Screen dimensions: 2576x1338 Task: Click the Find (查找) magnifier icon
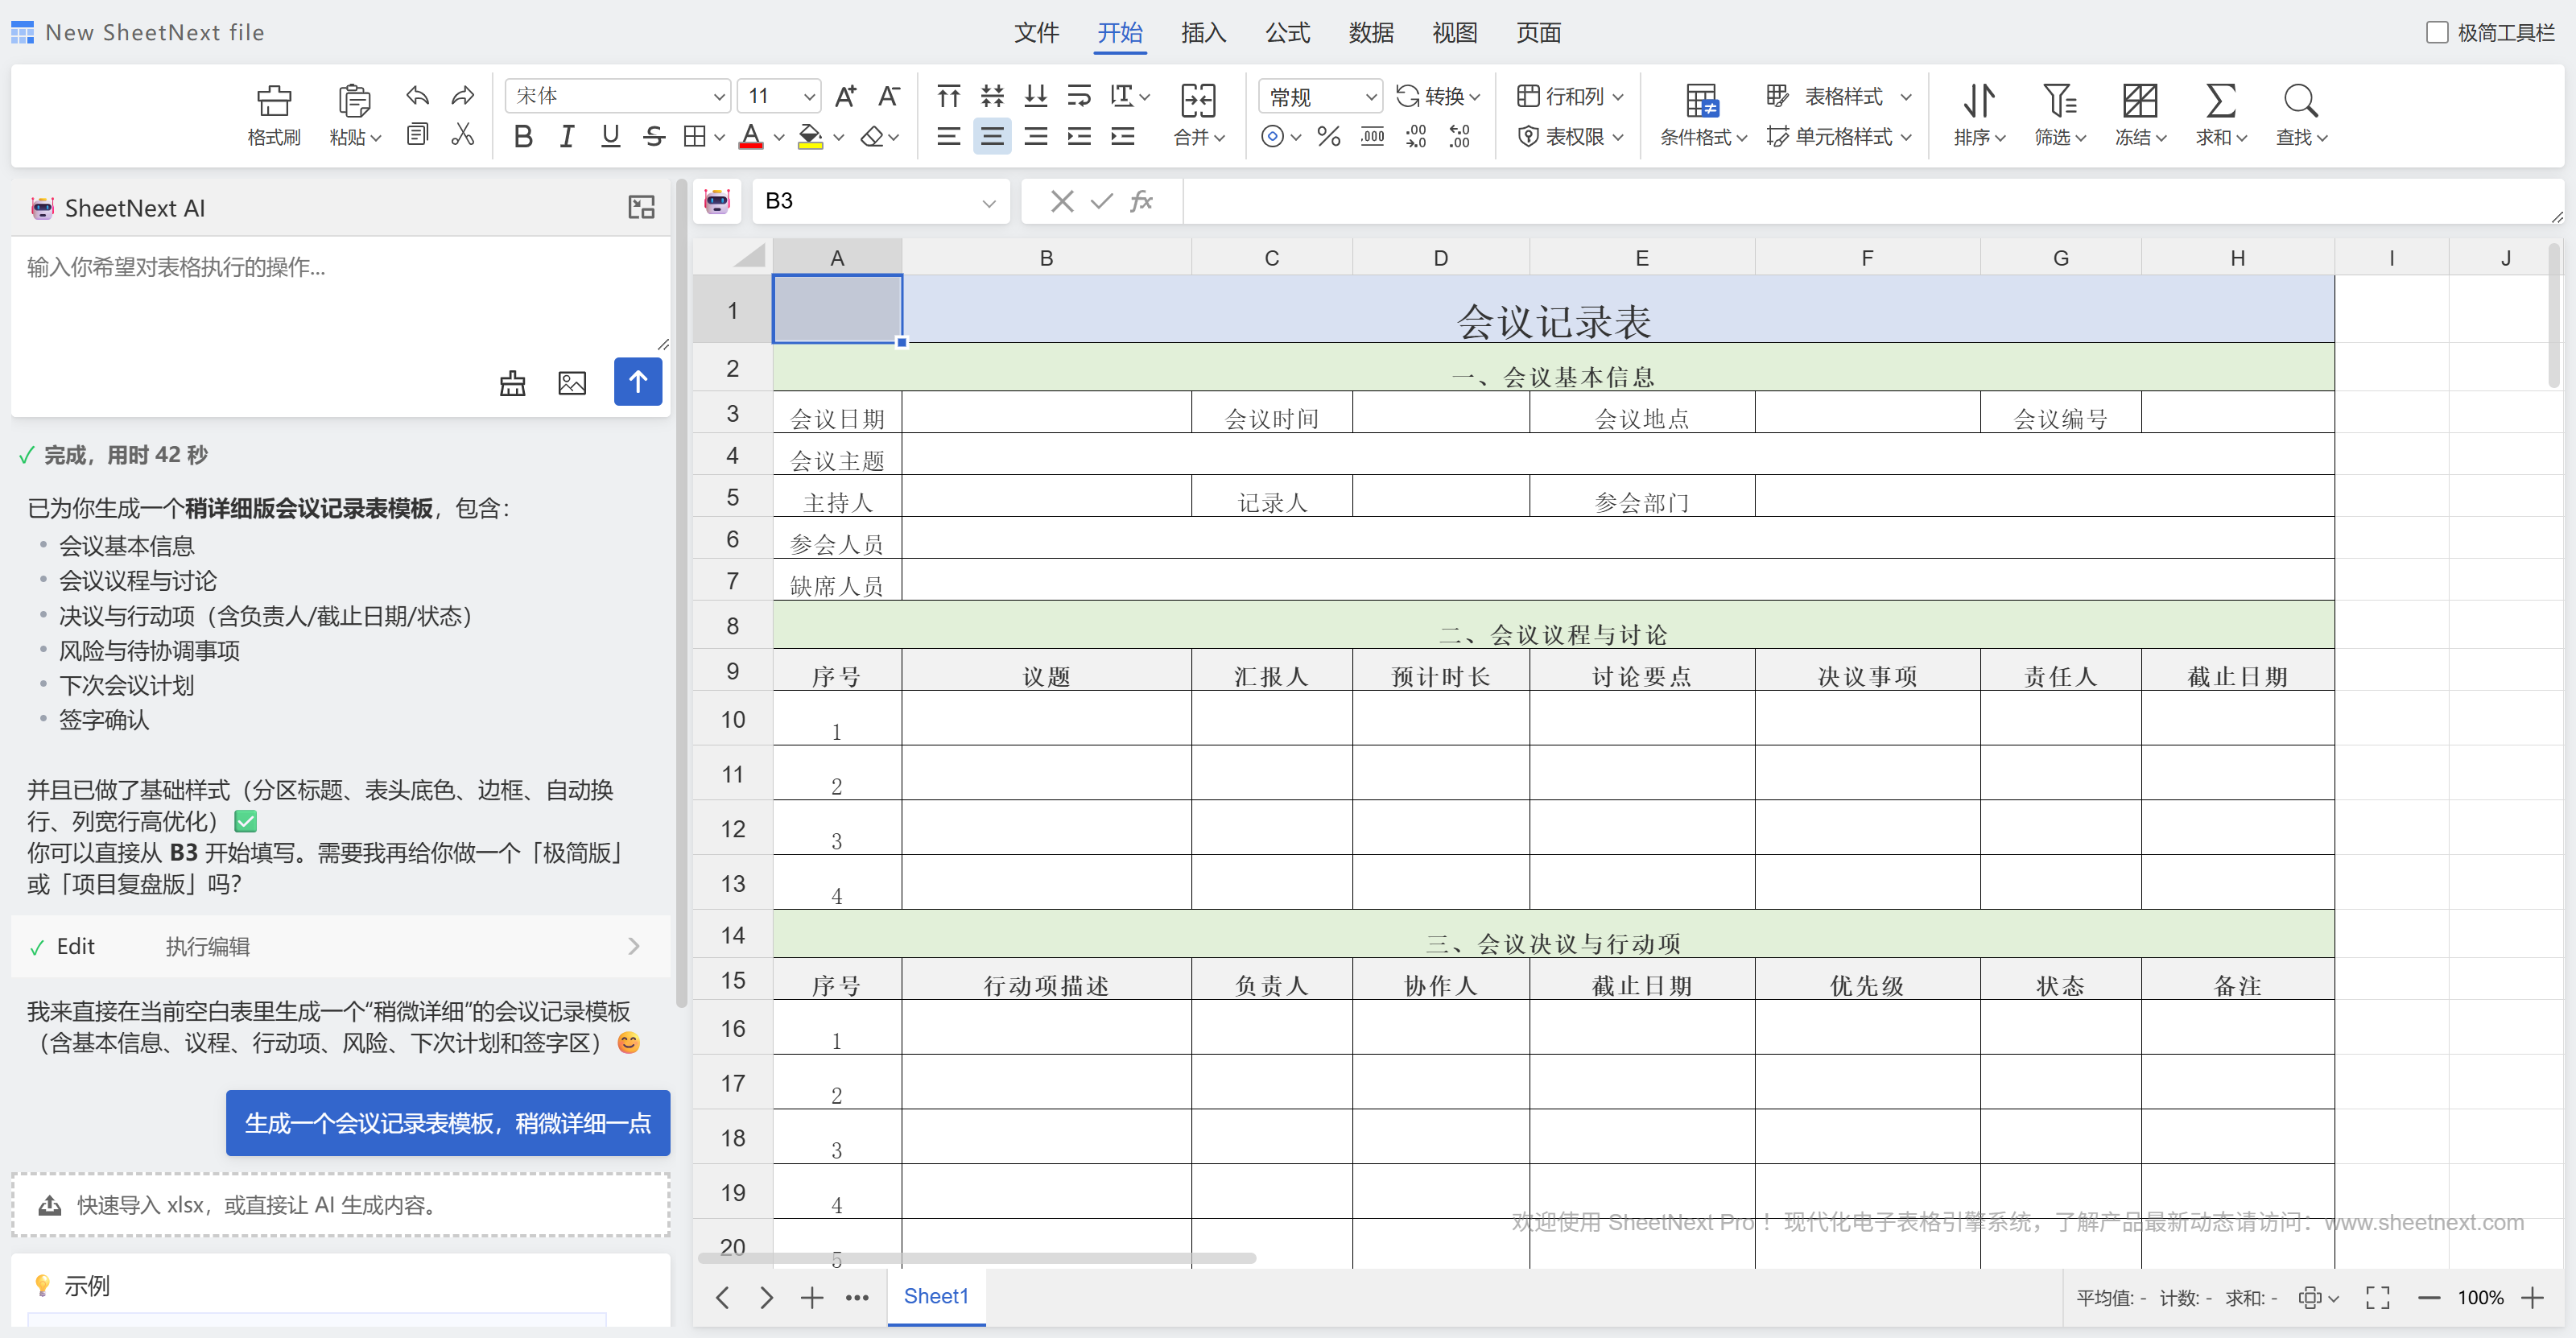click(x=2299, y=101)
